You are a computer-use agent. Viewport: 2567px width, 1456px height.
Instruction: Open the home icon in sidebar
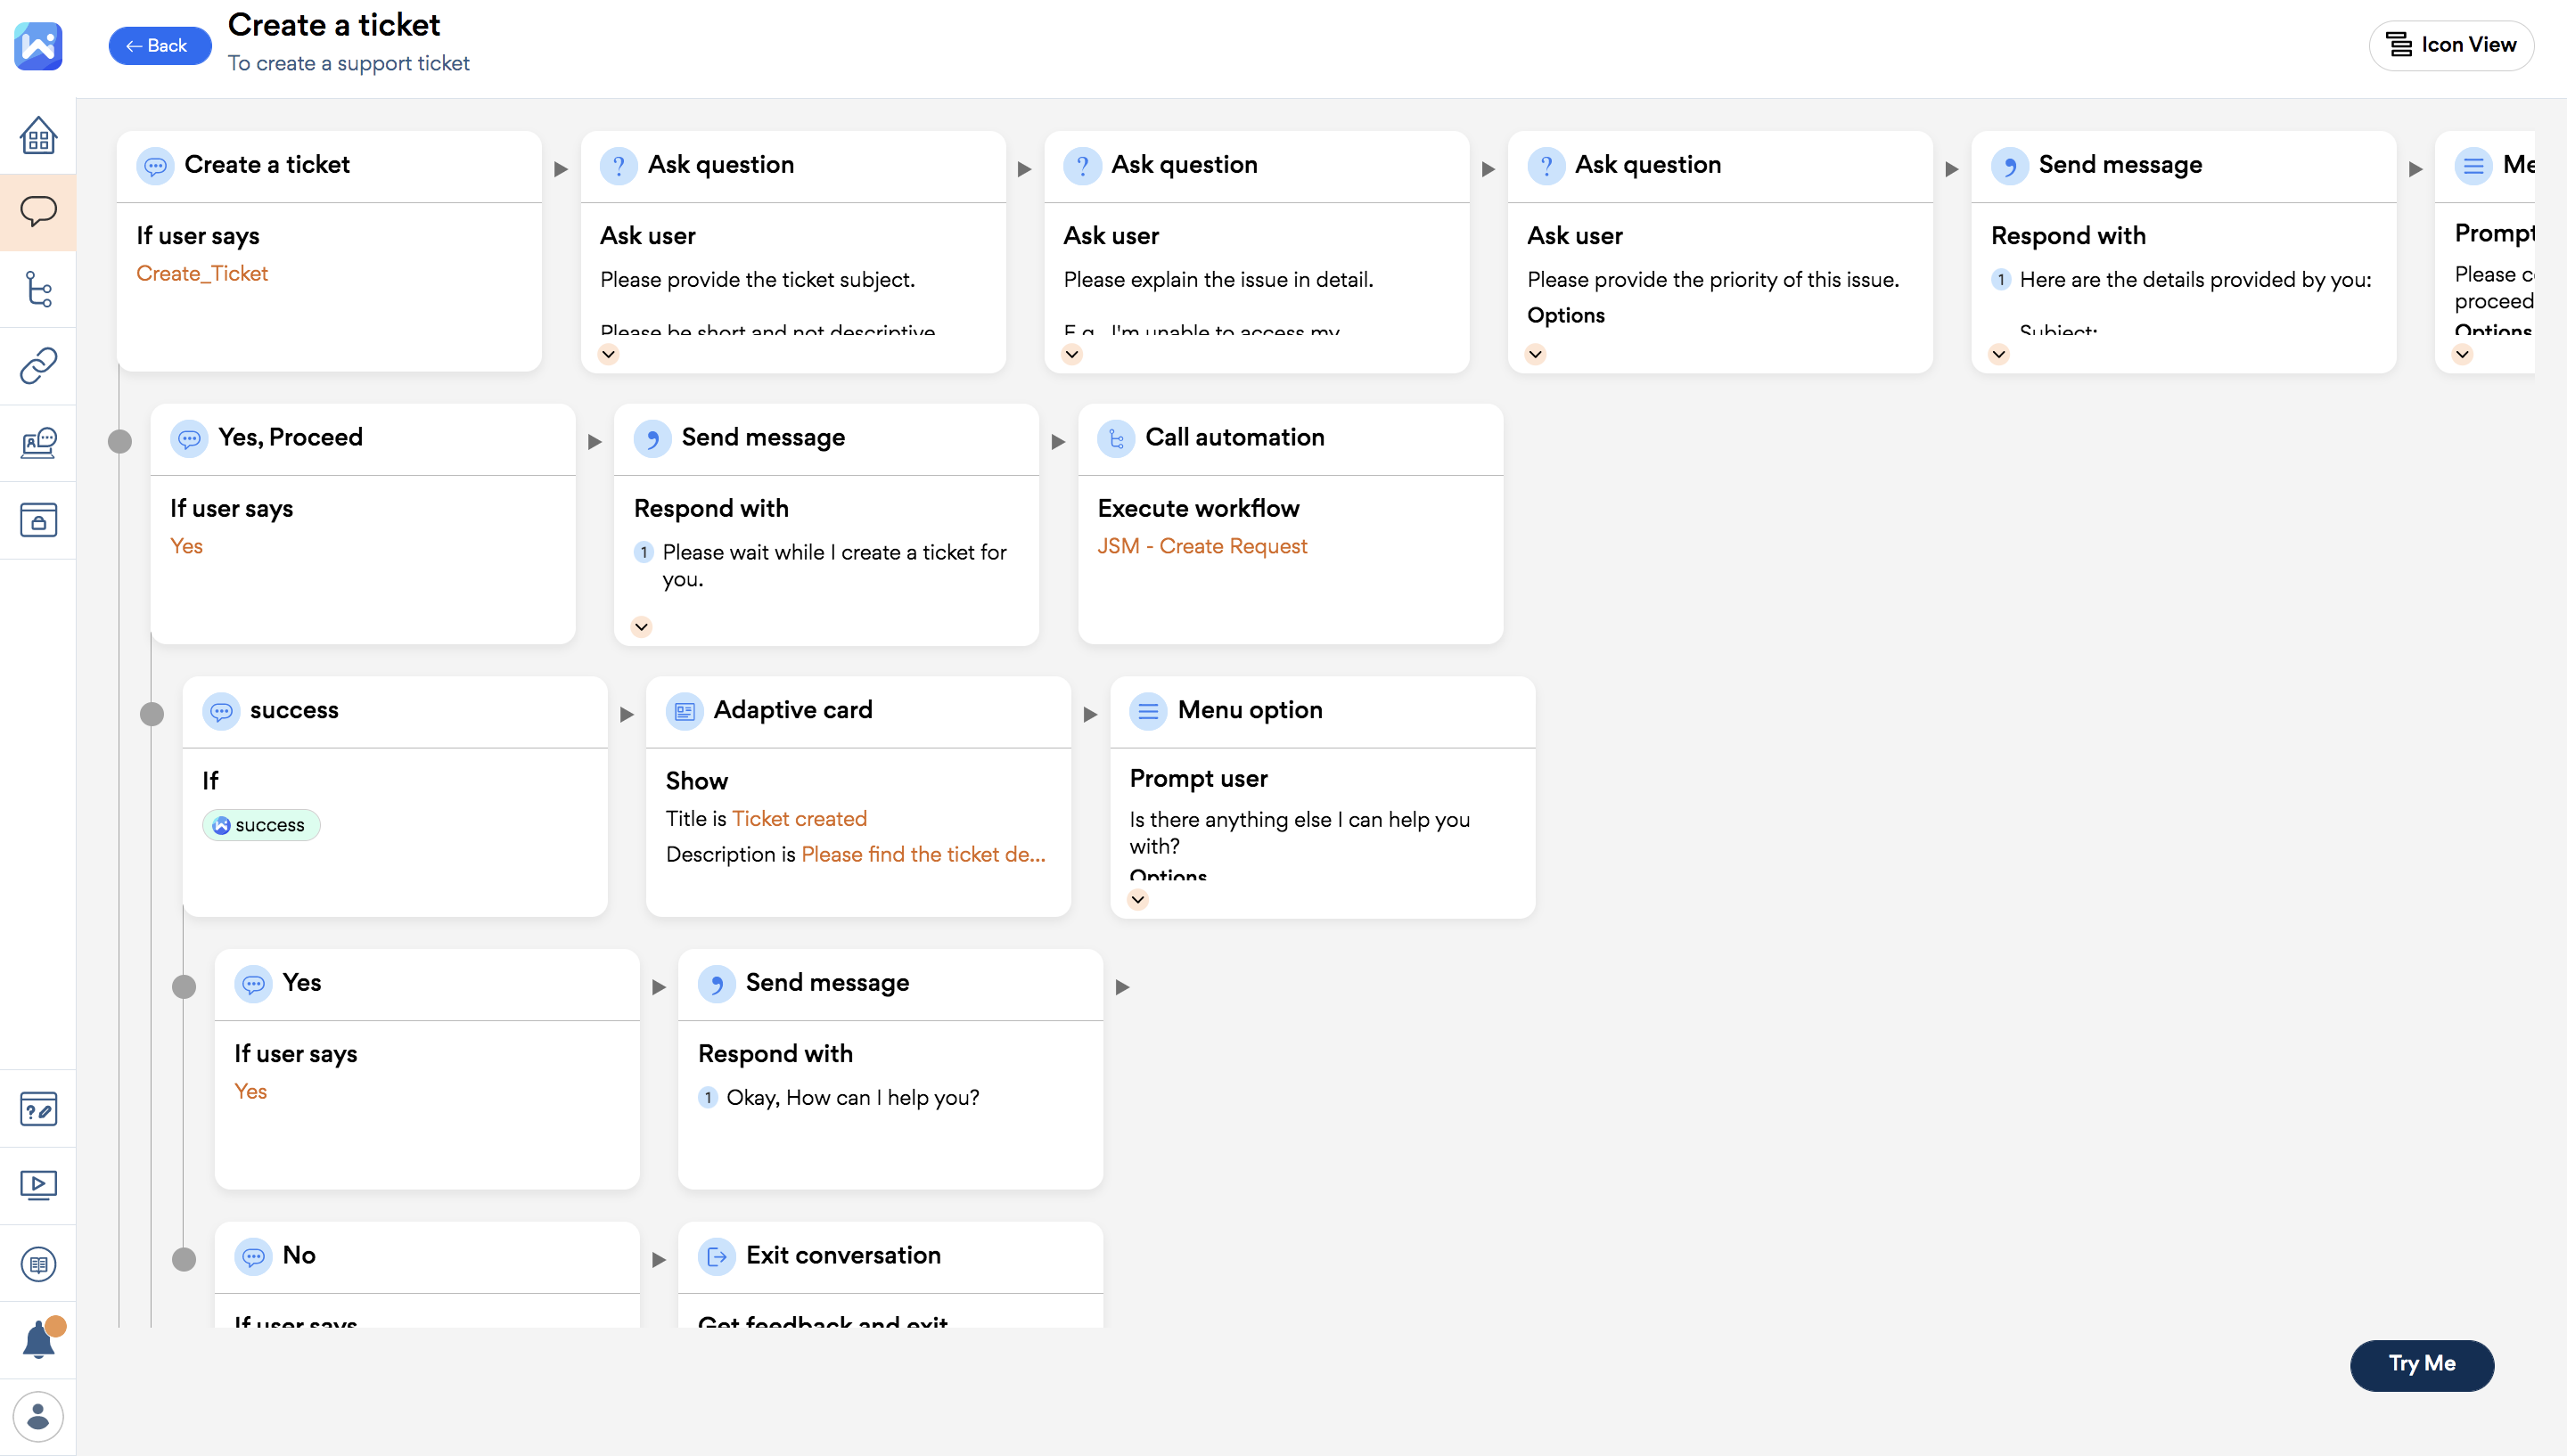click(38, 136)
